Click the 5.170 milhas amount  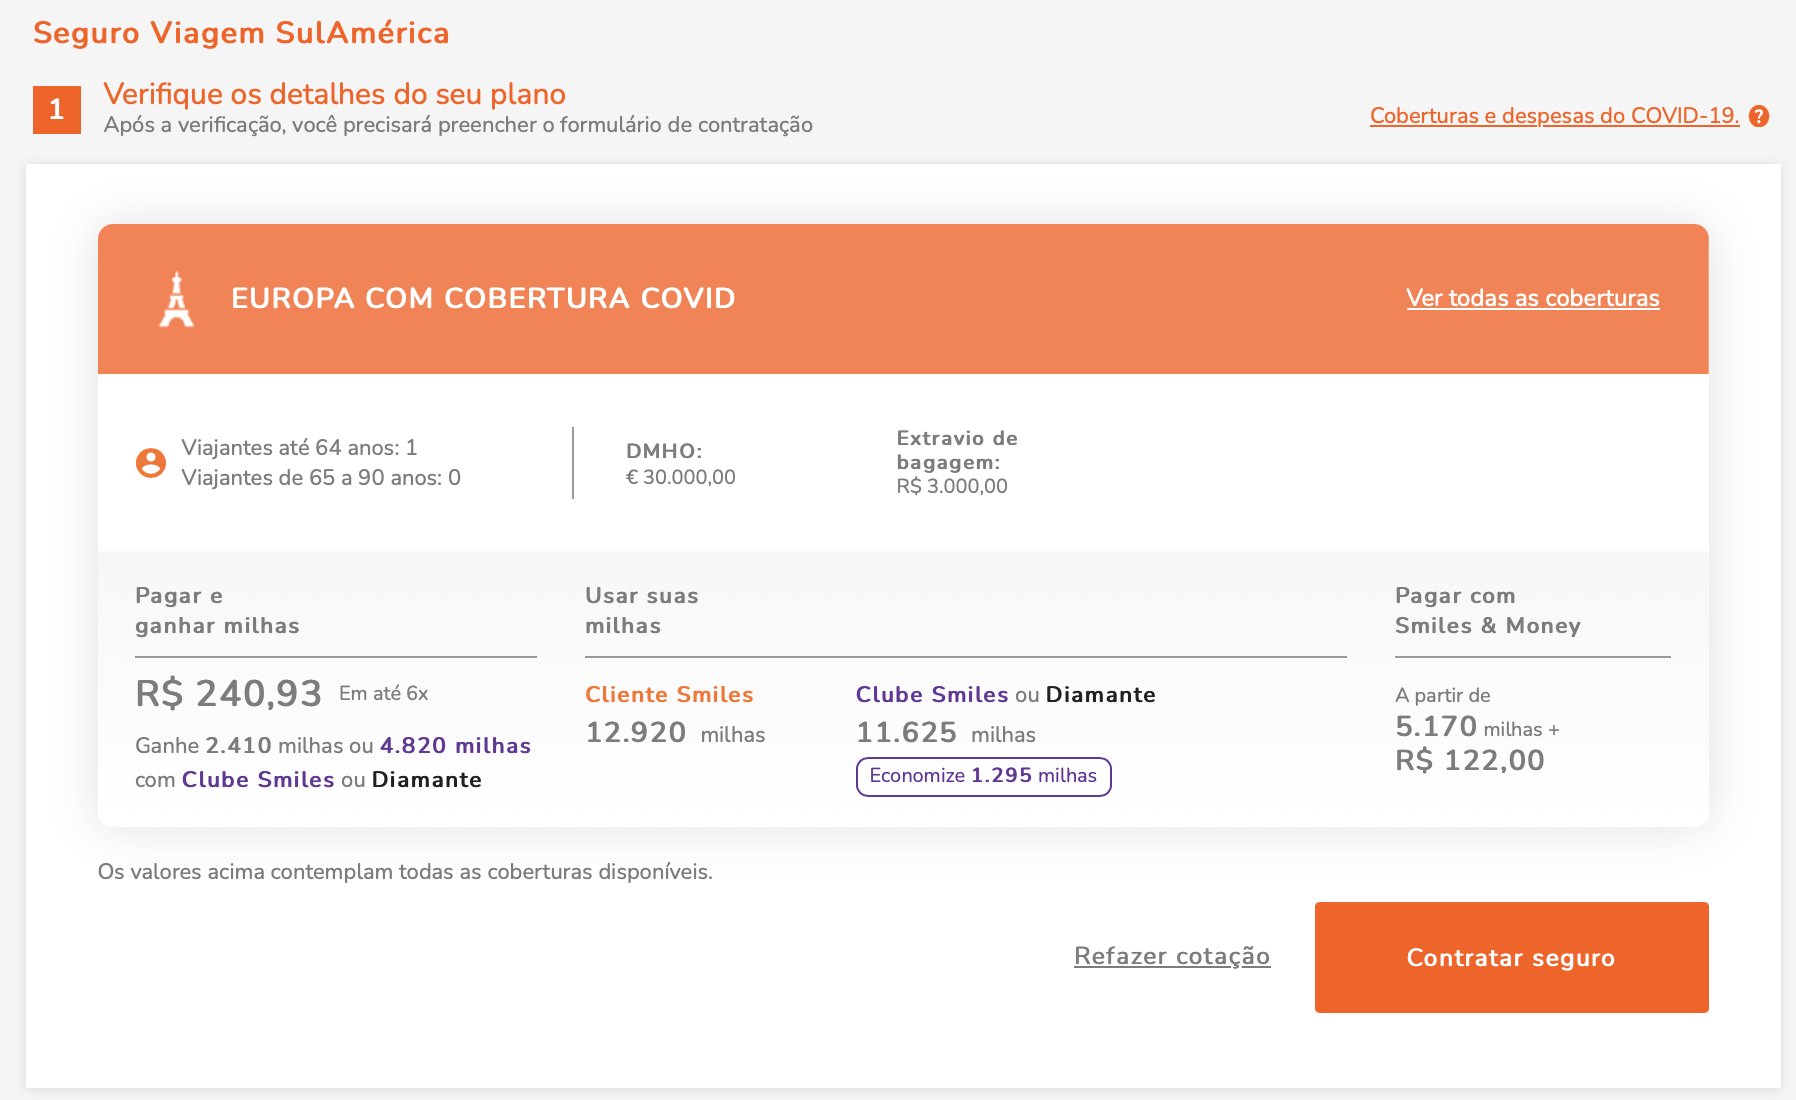pyautogui.click(x=1477, y=727)
